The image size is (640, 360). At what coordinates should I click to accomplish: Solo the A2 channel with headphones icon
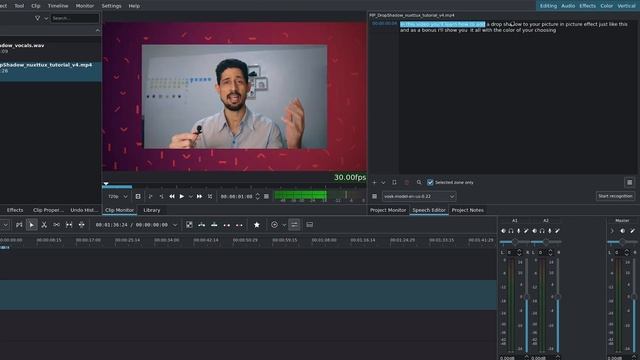(542, 231)
